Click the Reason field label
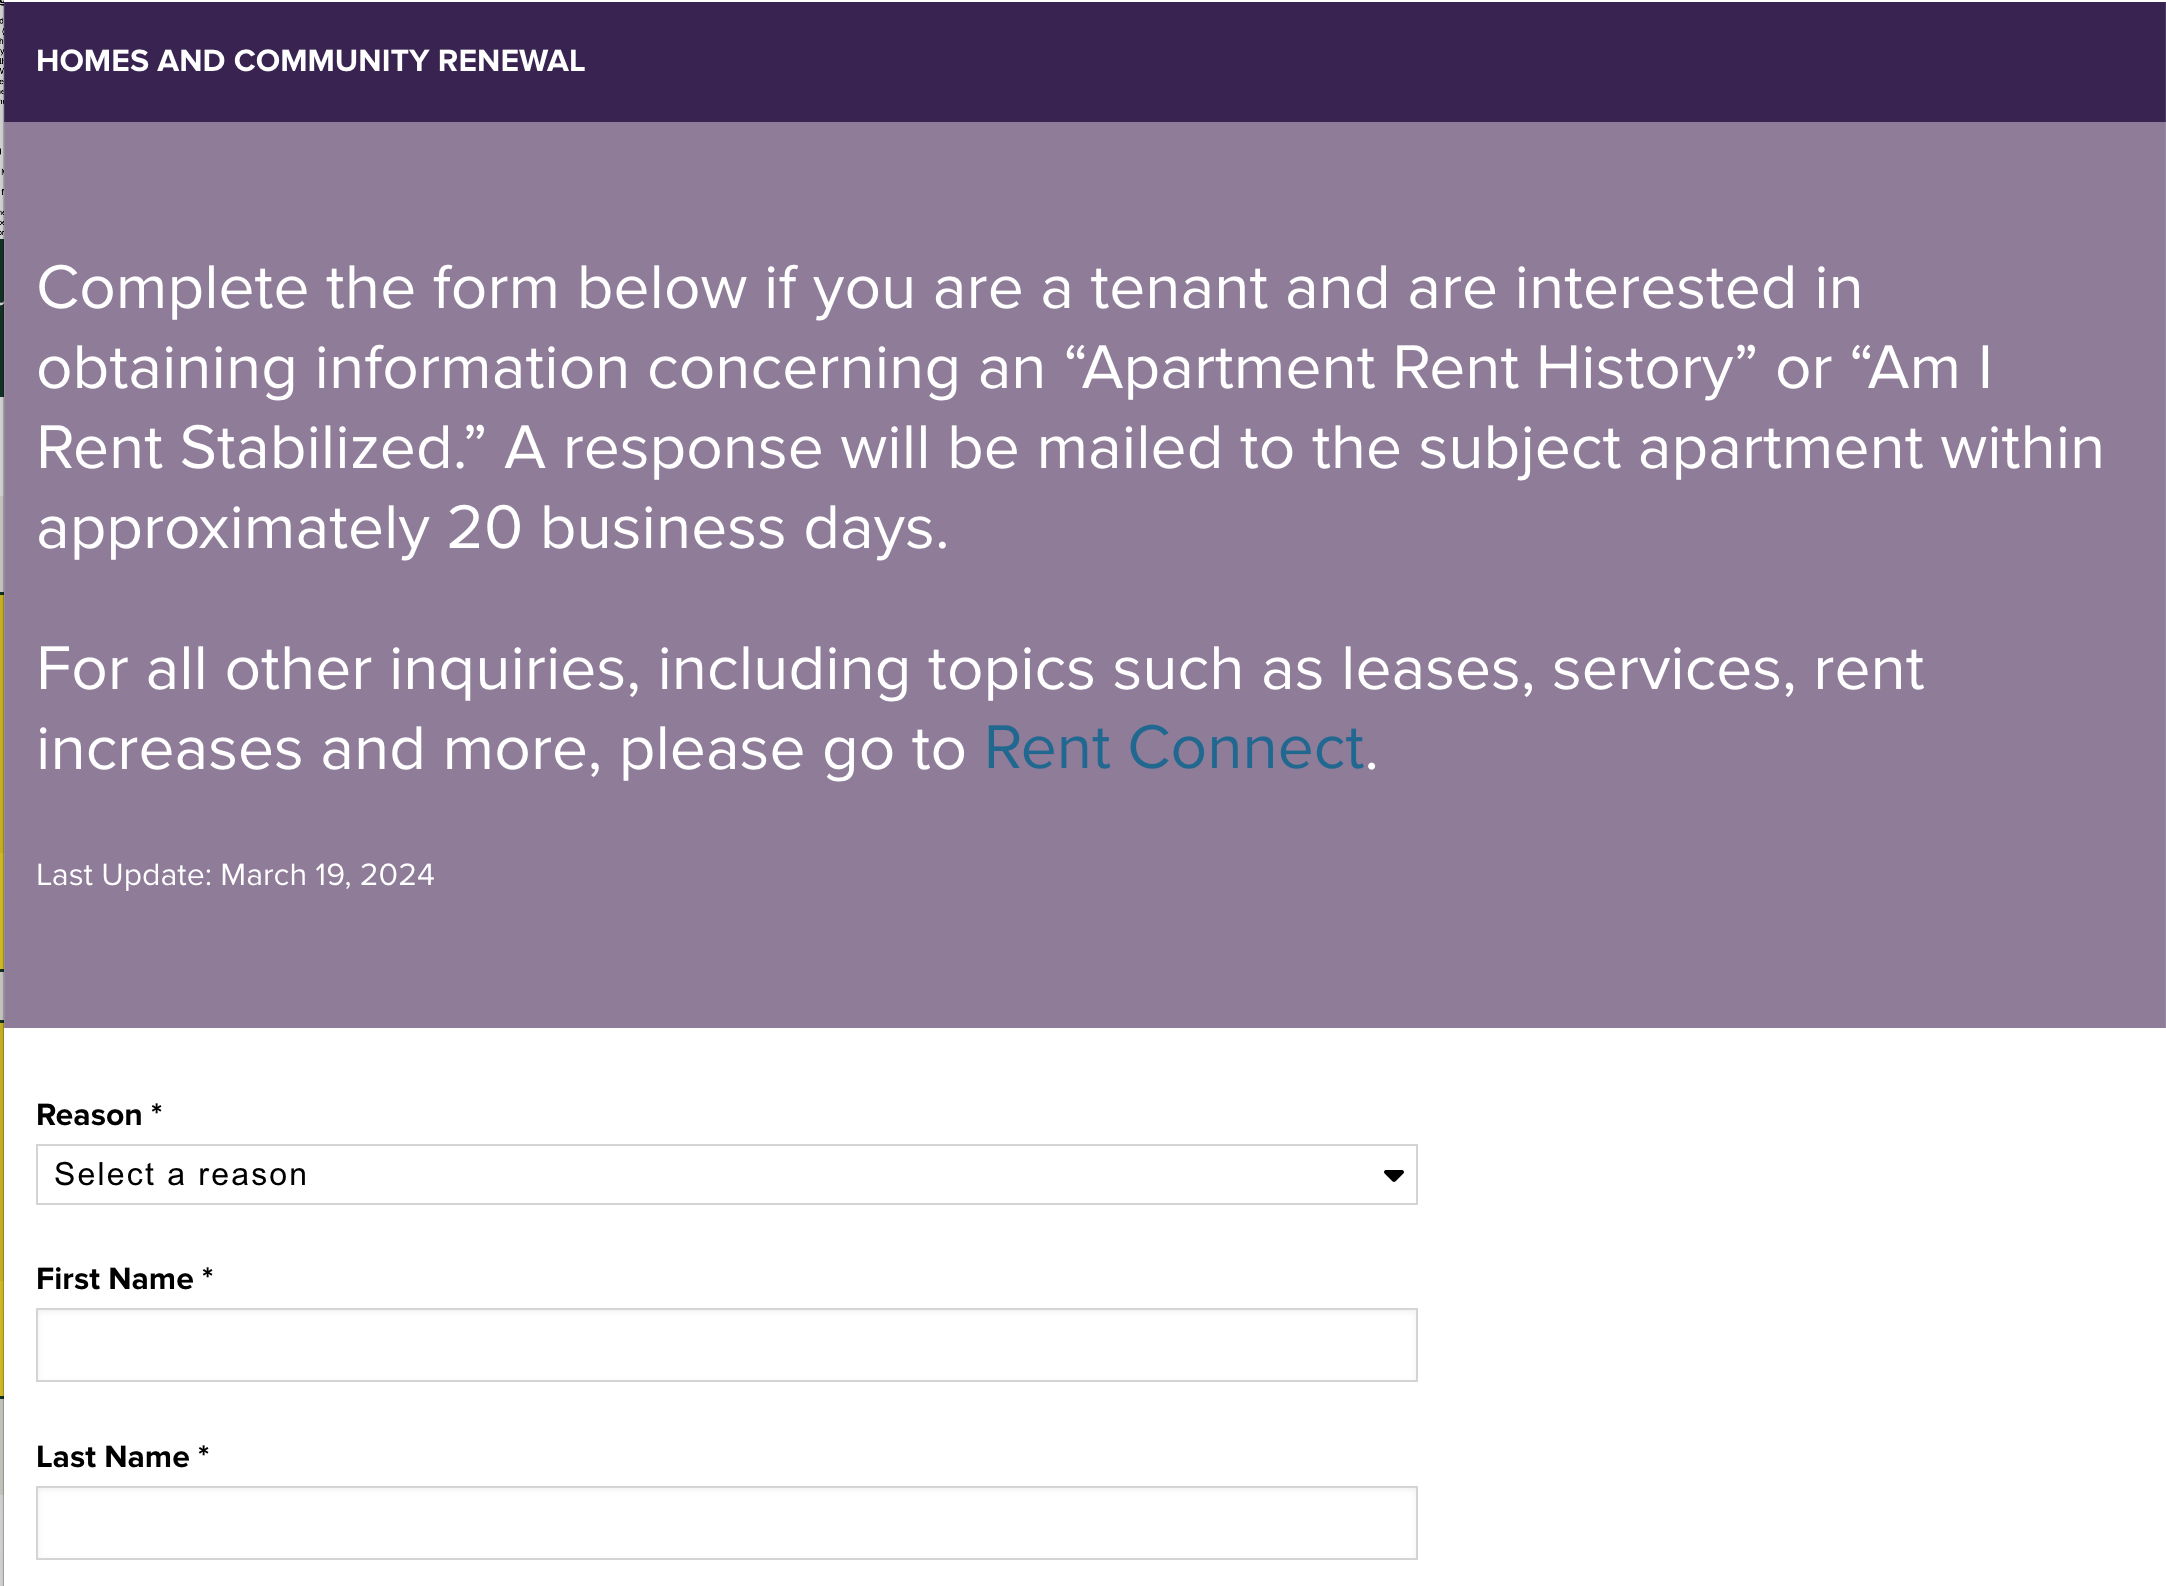Image resolution: width=2166 pixels, height=1586 pixels. [x=89, y=1115]
